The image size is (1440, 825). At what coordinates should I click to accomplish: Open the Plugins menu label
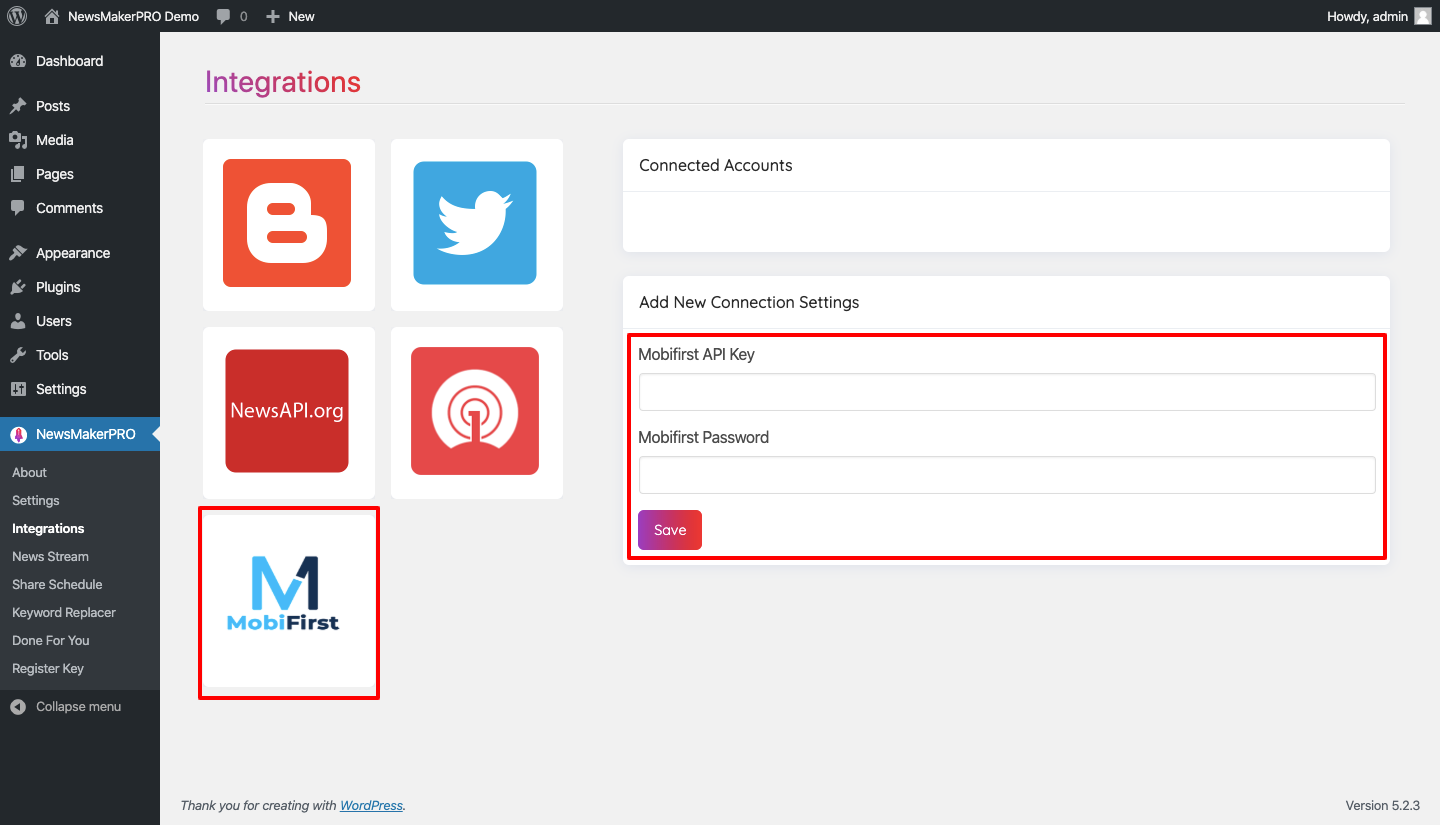tap(58, 287)
